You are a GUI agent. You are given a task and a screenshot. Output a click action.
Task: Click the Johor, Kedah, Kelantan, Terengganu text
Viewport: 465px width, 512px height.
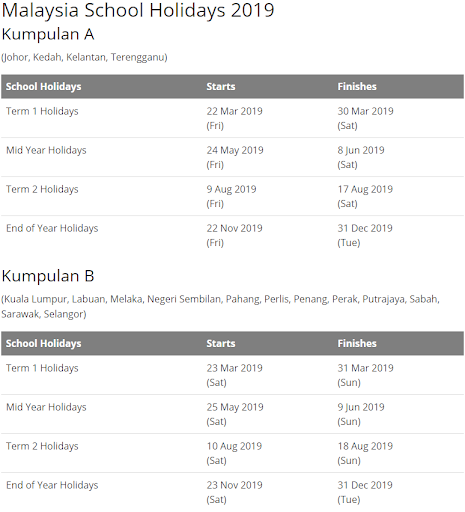84,57
